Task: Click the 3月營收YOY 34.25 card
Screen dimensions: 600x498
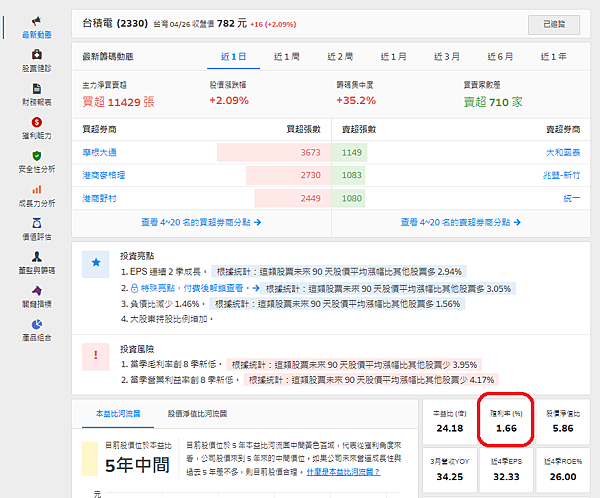Action: click(x=450, y=470)
